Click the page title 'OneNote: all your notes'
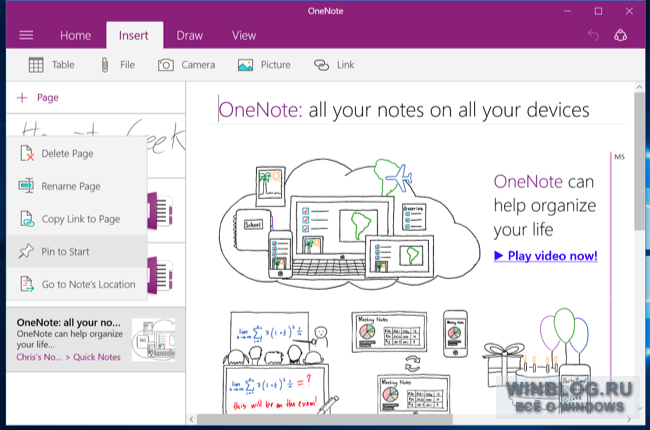The height and width of the screenshot is (430, 650). click(x=404, y=110)
